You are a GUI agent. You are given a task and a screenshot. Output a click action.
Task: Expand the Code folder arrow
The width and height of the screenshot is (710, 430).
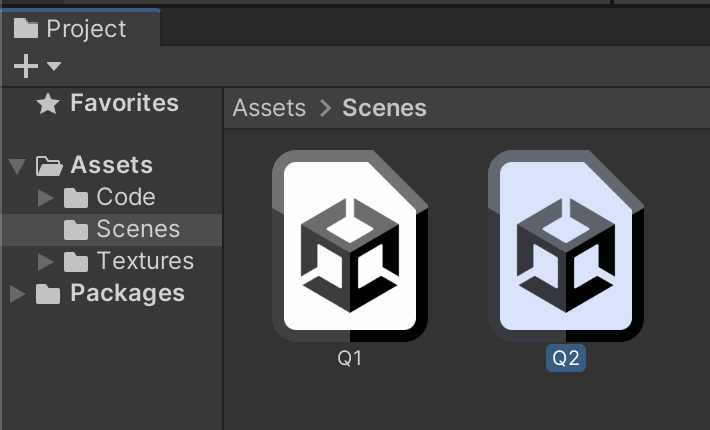pyautogui.click(x=45, y=198)
